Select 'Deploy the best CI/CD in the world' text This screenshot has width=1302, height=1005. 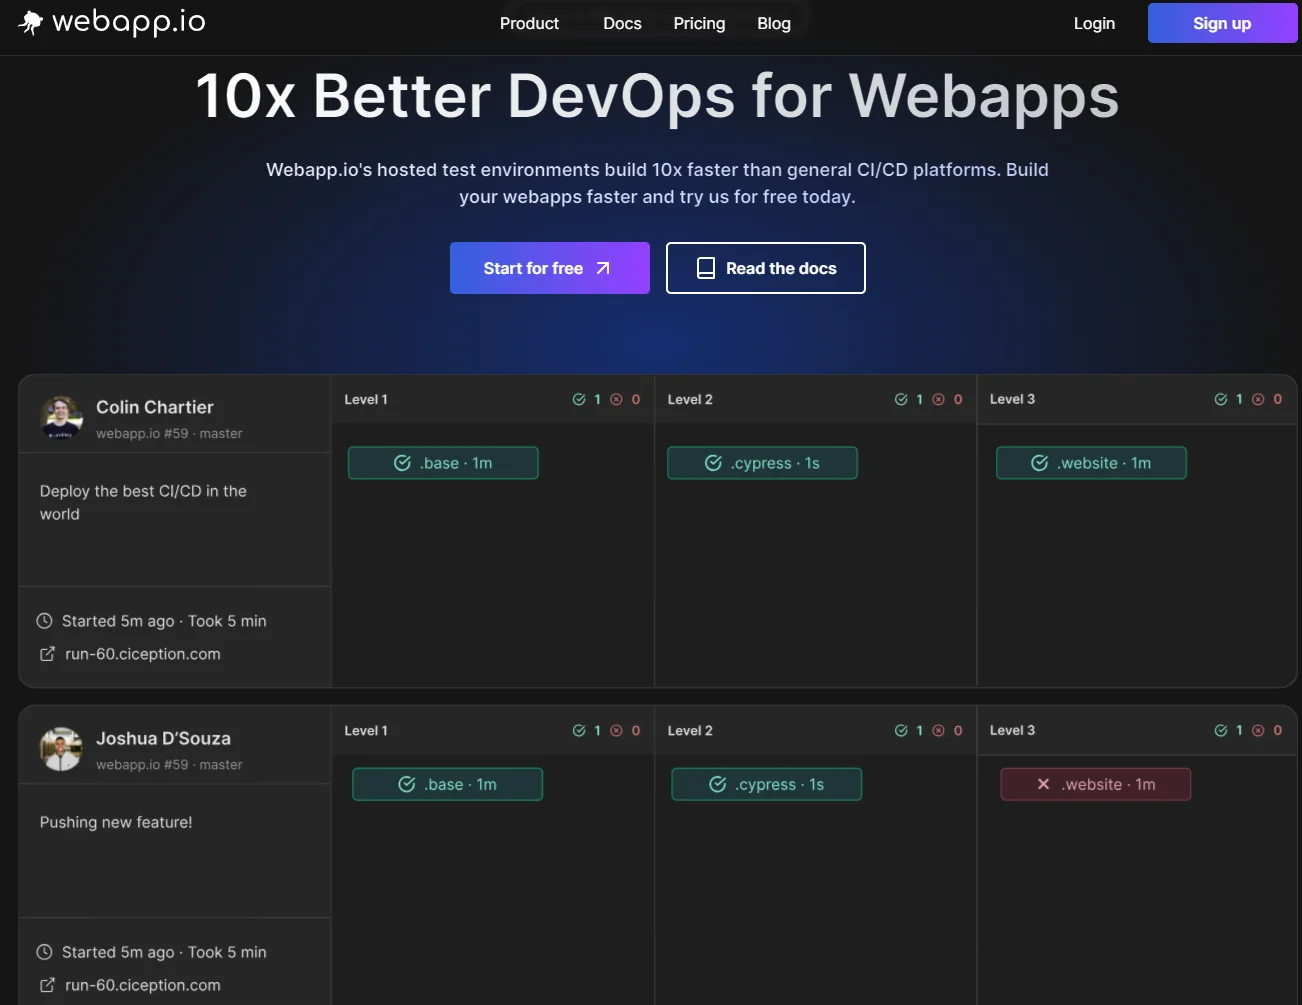(143, 502)
